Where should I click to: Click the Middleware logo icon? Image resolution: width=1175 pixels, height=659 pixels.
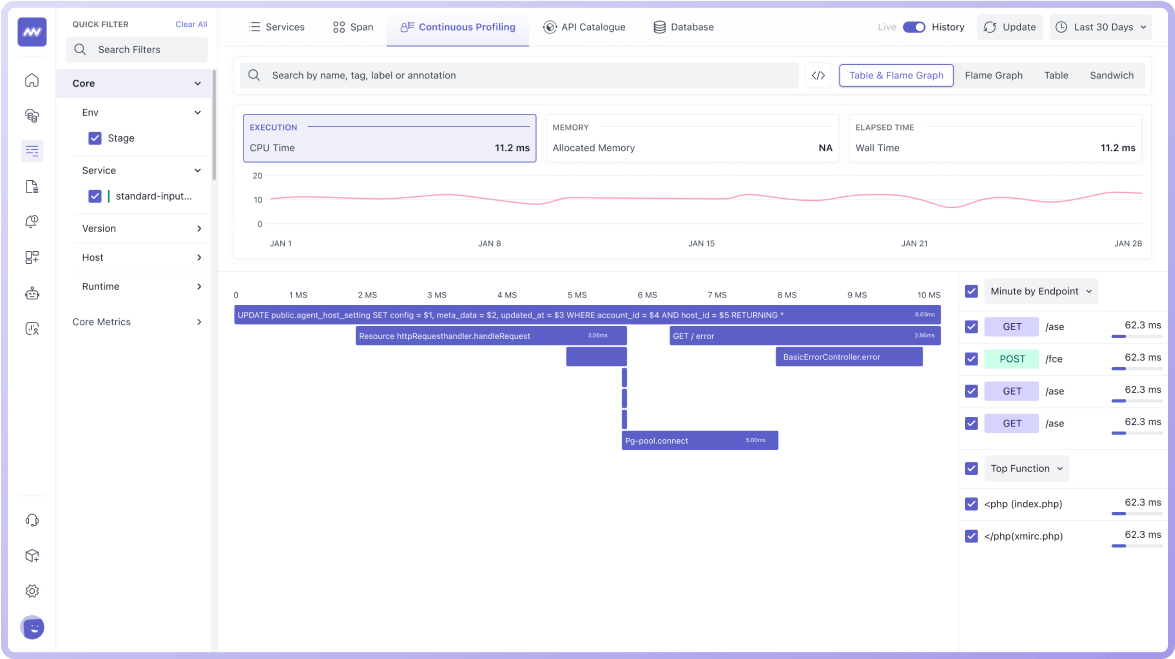pos(32,32)
